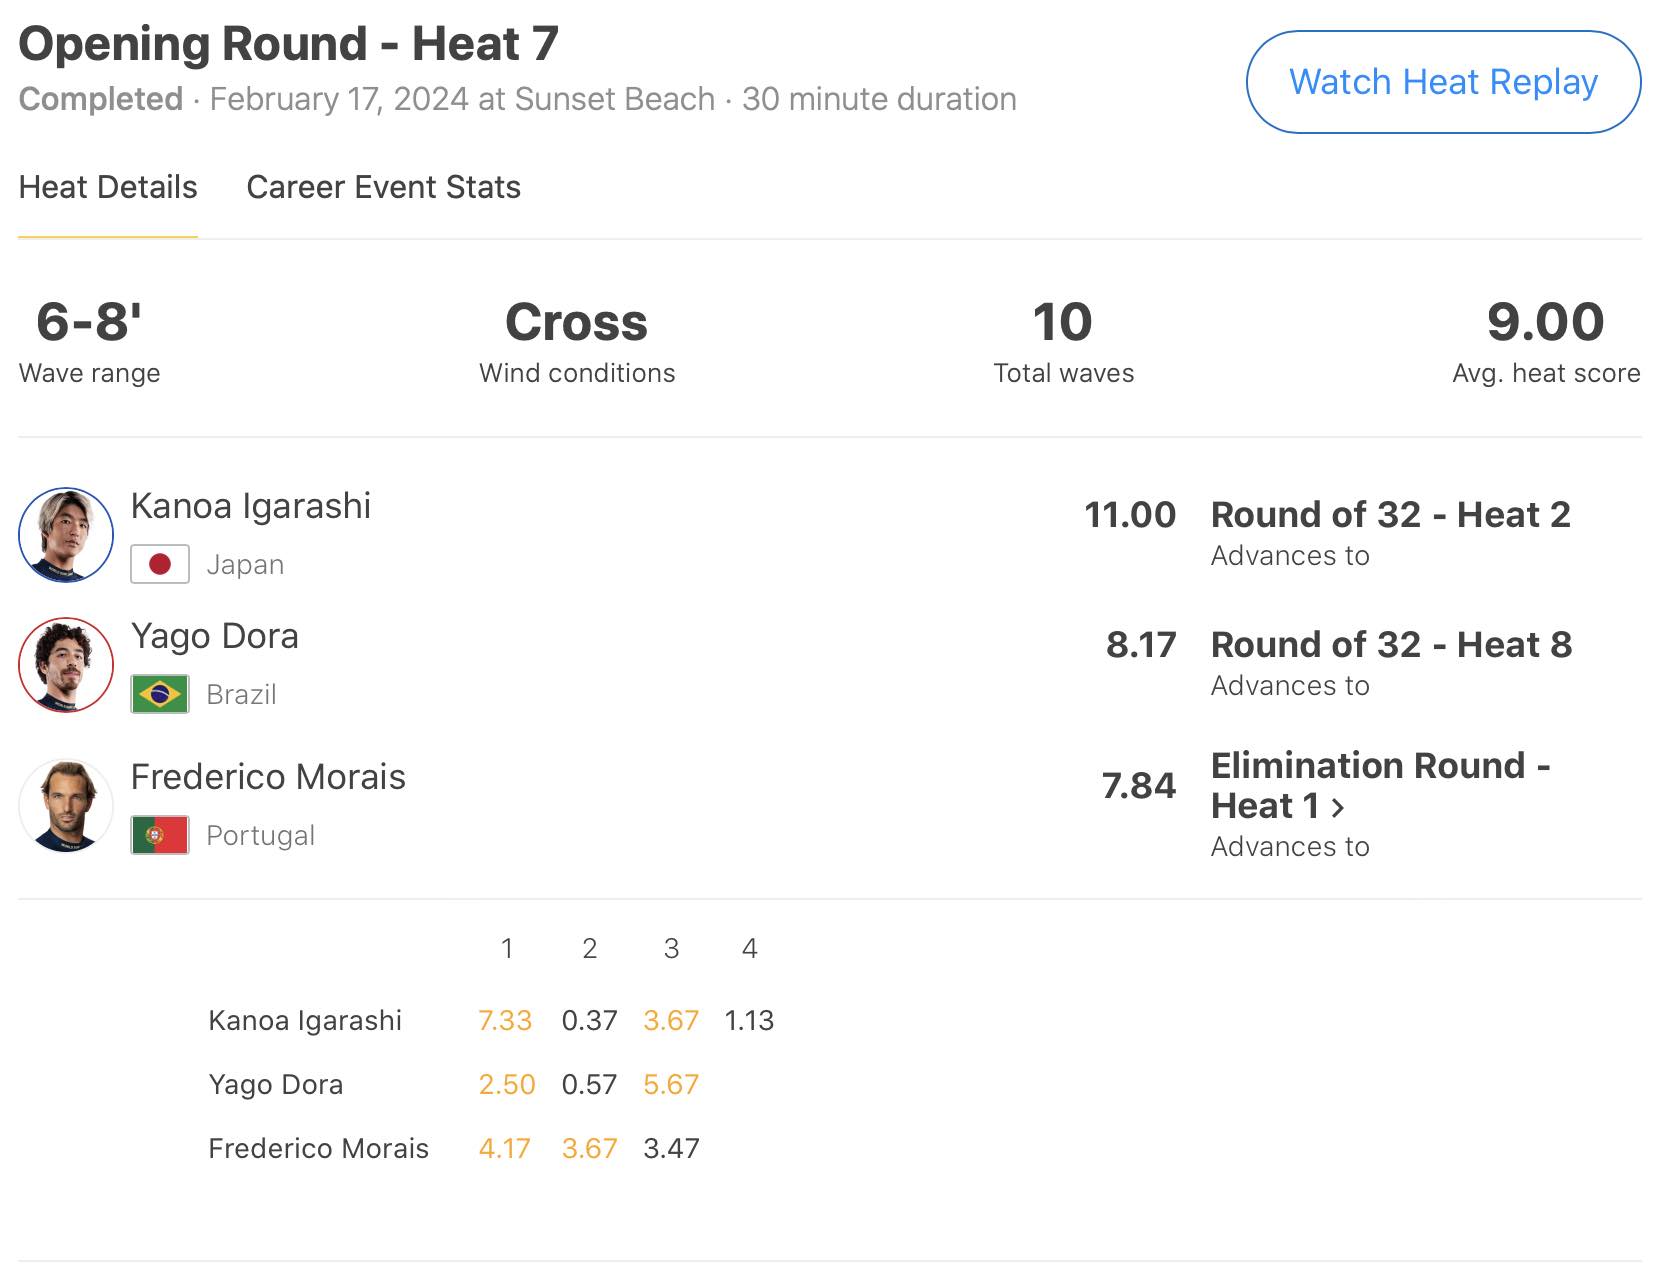The image size is (1664, 1280).
Task: Click Frederico Morais's profile photo
Action: (x=66, y=806)
